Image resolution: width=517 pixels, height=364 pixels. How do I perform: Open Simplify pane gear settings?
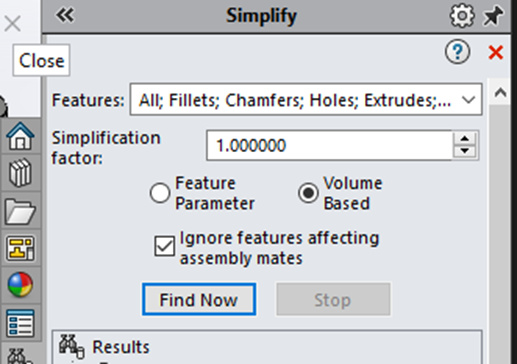(x=462, y=15)
